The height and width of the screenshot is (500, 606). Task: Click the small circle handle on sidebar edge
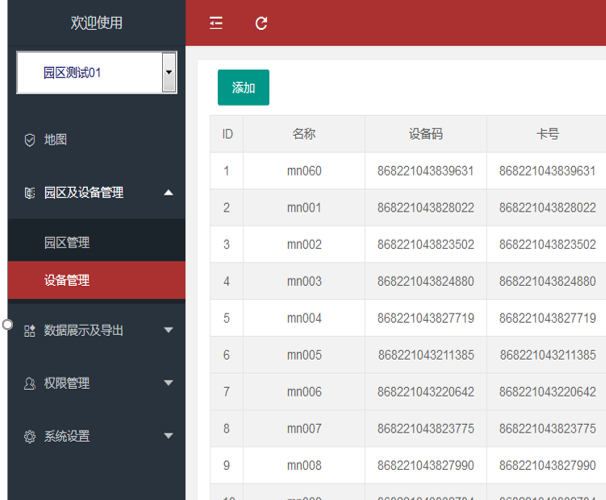8,324
